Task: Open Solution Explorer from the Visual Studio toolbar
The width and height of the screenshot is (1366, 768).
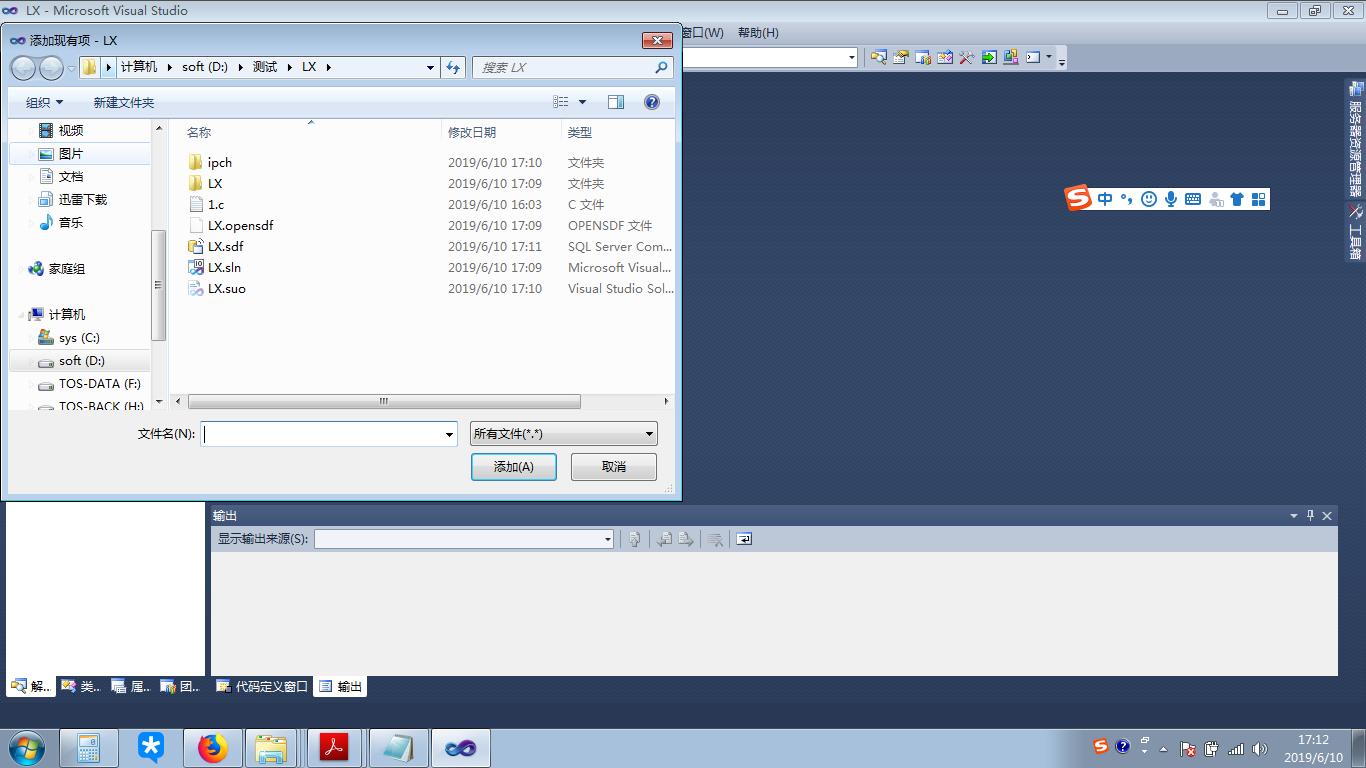Action: tap(879, 57)
